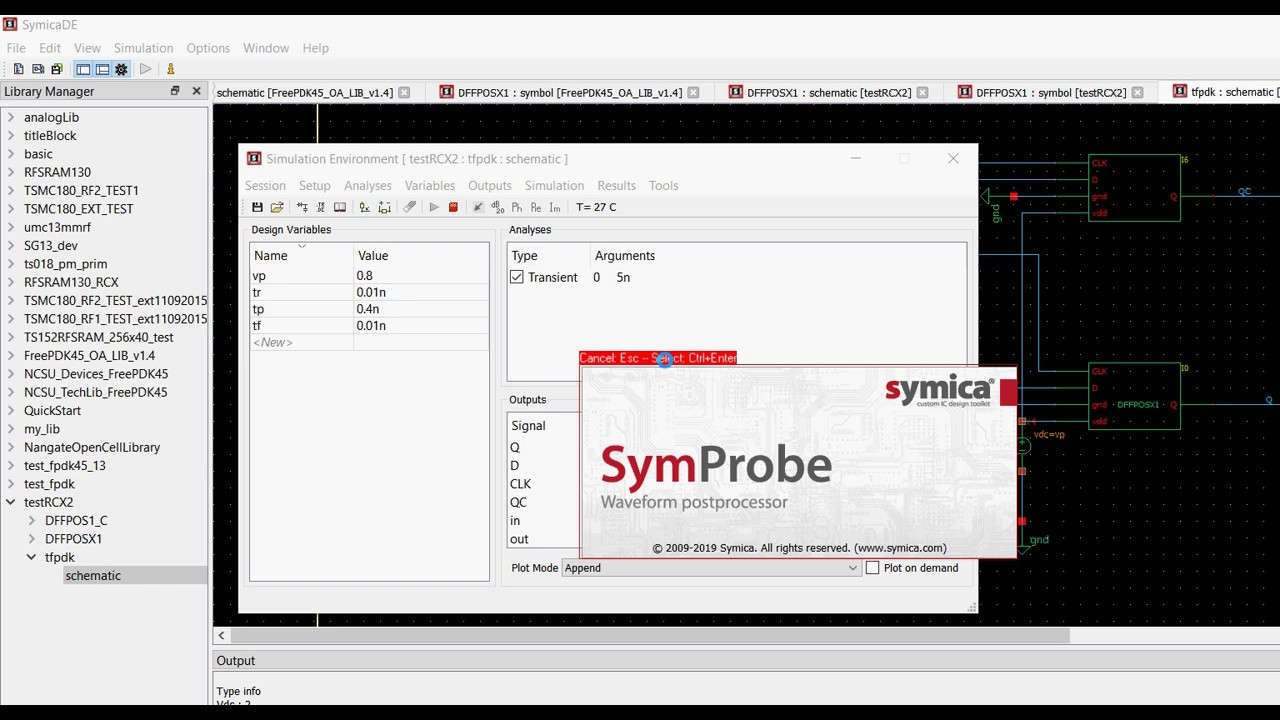The image size is (1280, 720).
Task: Click the gear icon in SymicaDE toolbar
Action: (x=121, y=69)
